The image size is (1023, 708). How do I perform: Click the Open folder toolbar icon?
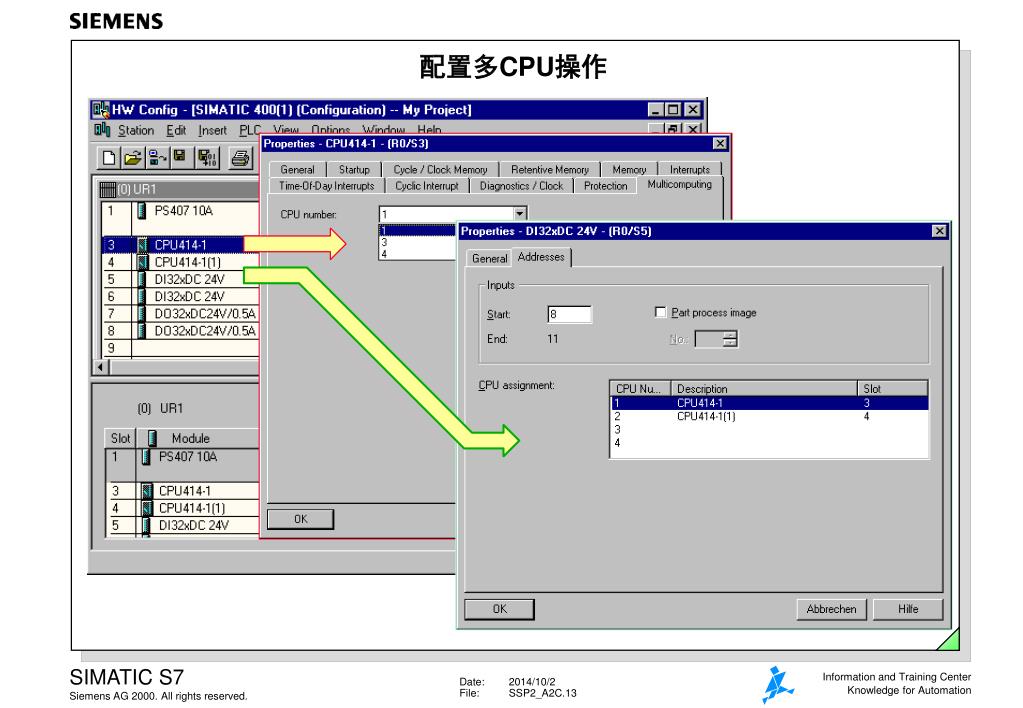pos(132,158)
